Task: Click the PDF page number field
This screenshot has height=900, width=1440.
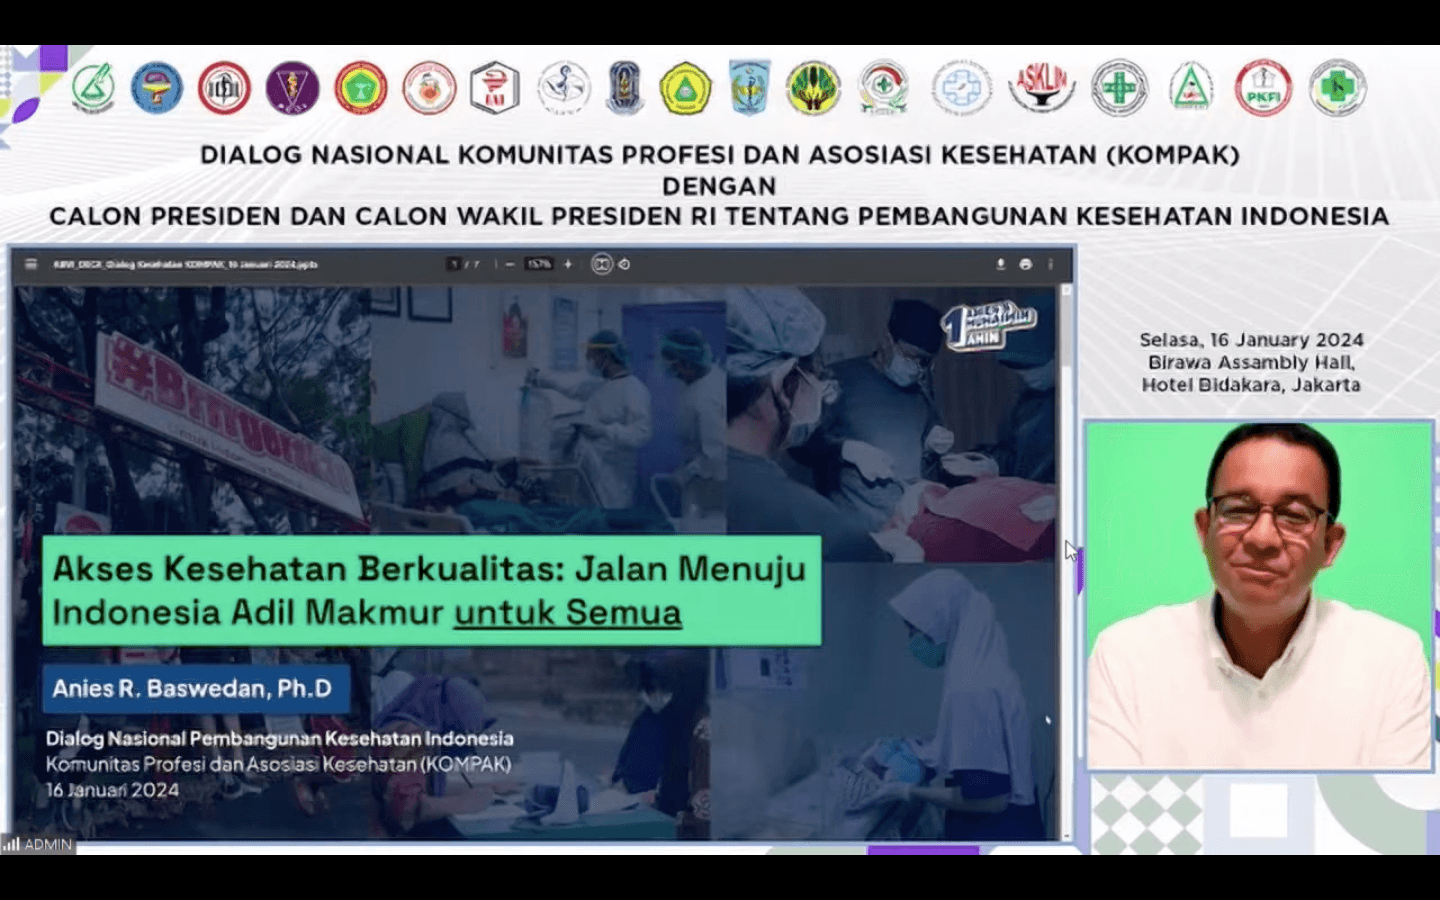Action: (455, 264)
